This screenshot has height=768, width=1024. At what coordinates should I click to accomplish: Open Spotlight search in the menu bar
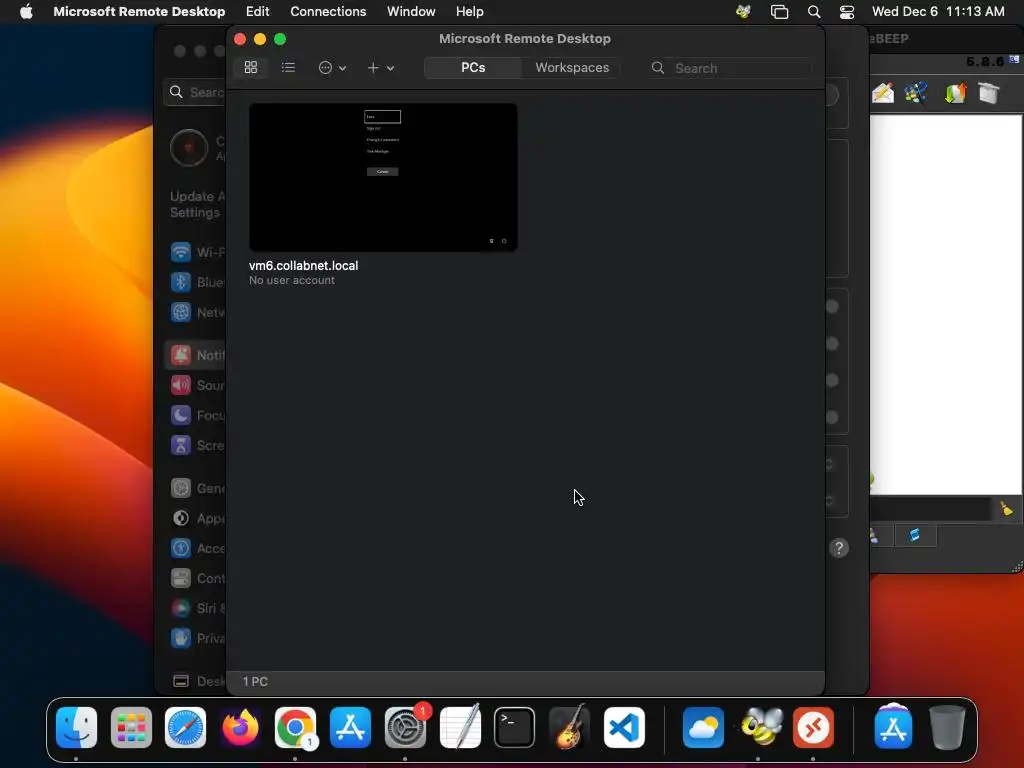click(x=814, y=11)
